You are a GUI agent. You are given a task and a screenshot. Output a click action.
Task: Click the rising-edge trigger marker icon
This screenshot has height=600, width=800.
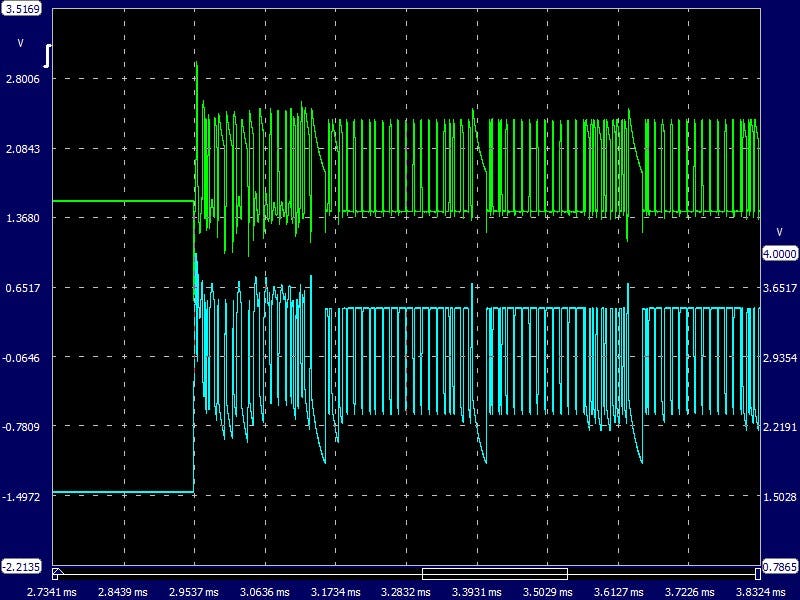(x=48, y=56)
